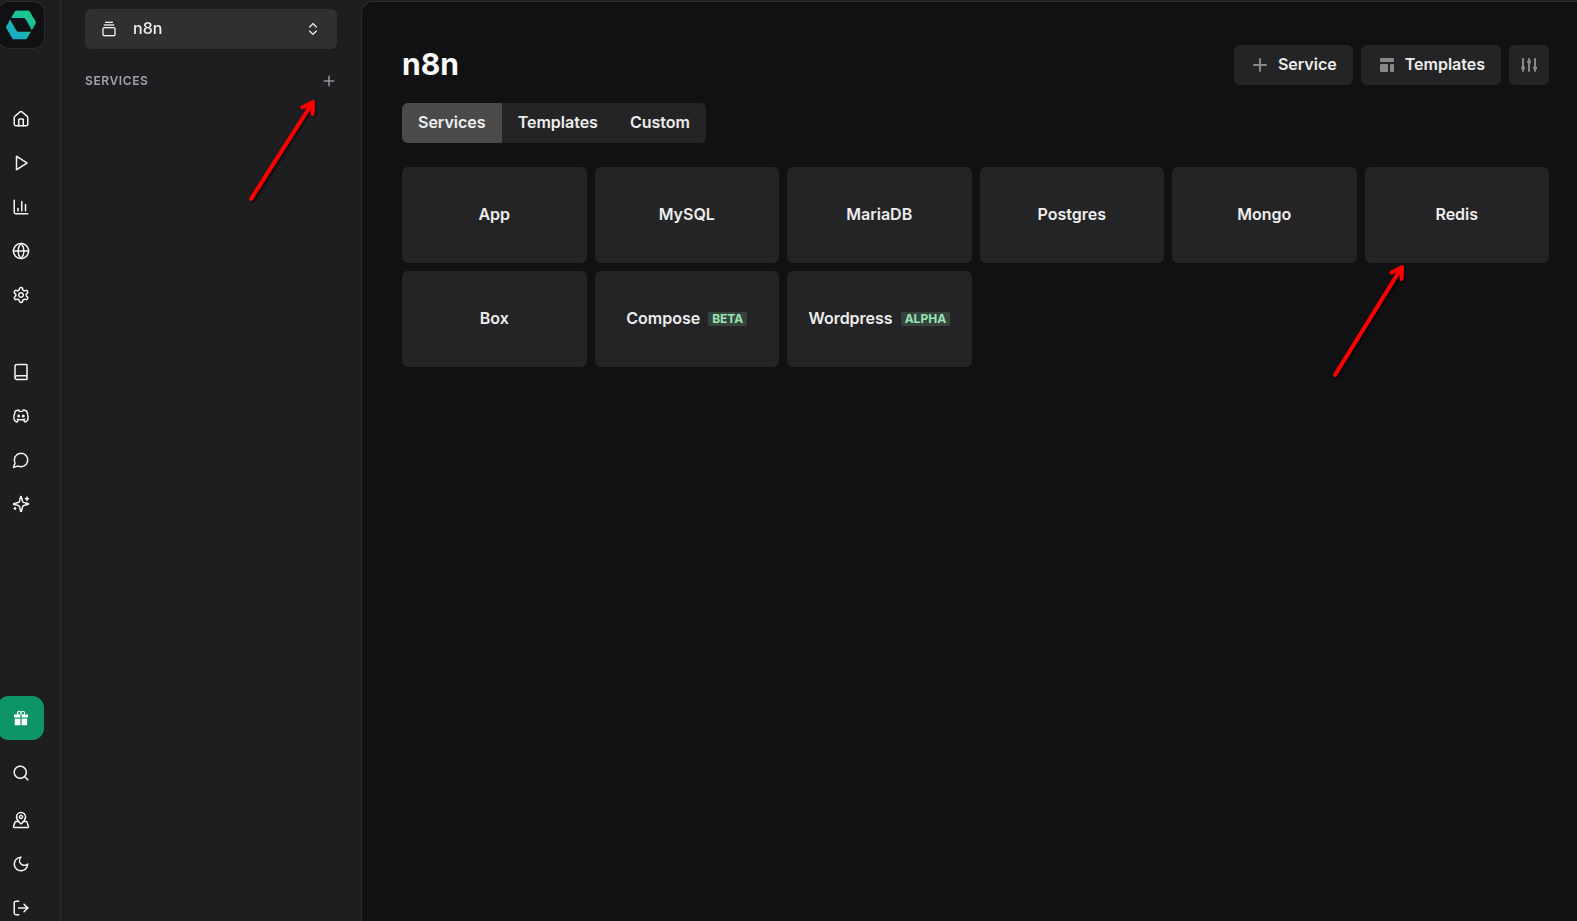
Task: Open the settings gear icon
Action: [x=21, y=295]
